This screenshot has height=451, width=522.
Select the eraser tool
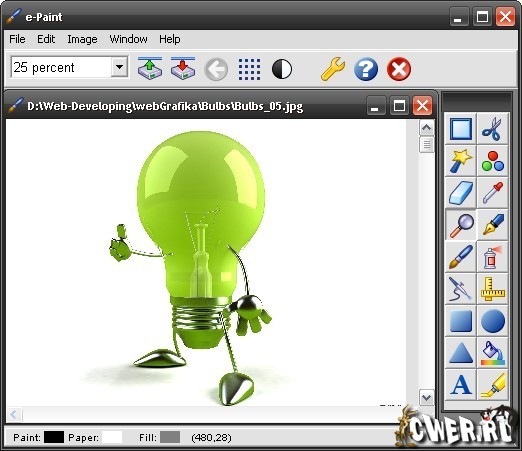coord(461,193)
